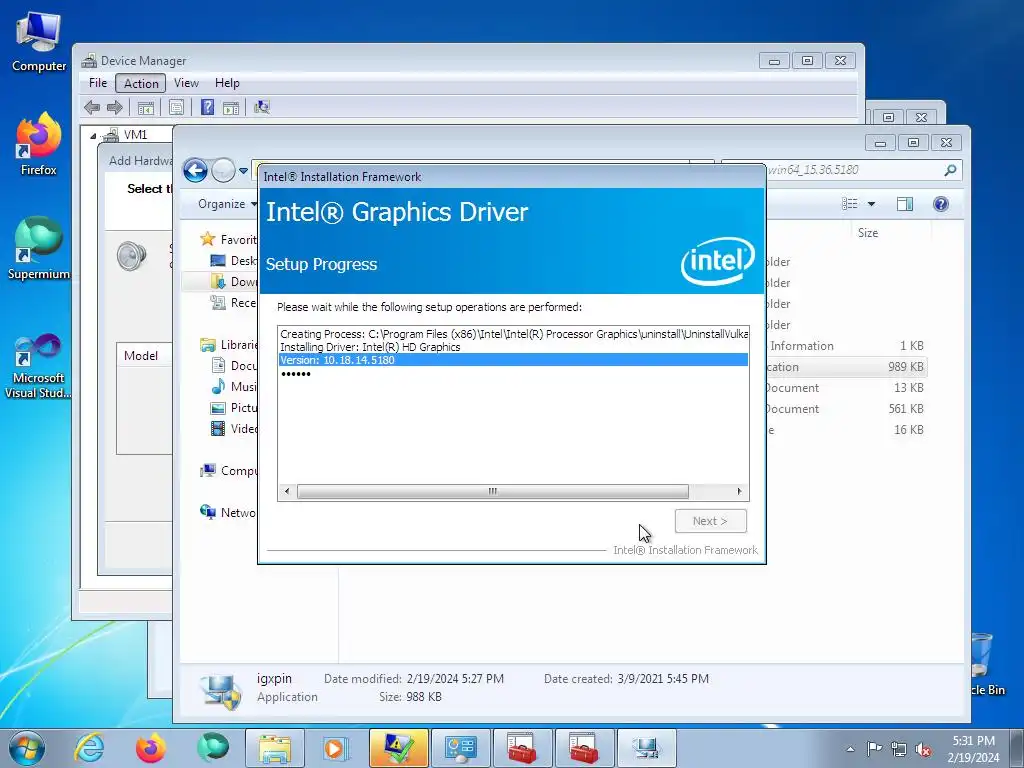This screenshot has width=1024, height=768.
Task: Click the log scrollbar right arrow
Action: pos(739,491)
